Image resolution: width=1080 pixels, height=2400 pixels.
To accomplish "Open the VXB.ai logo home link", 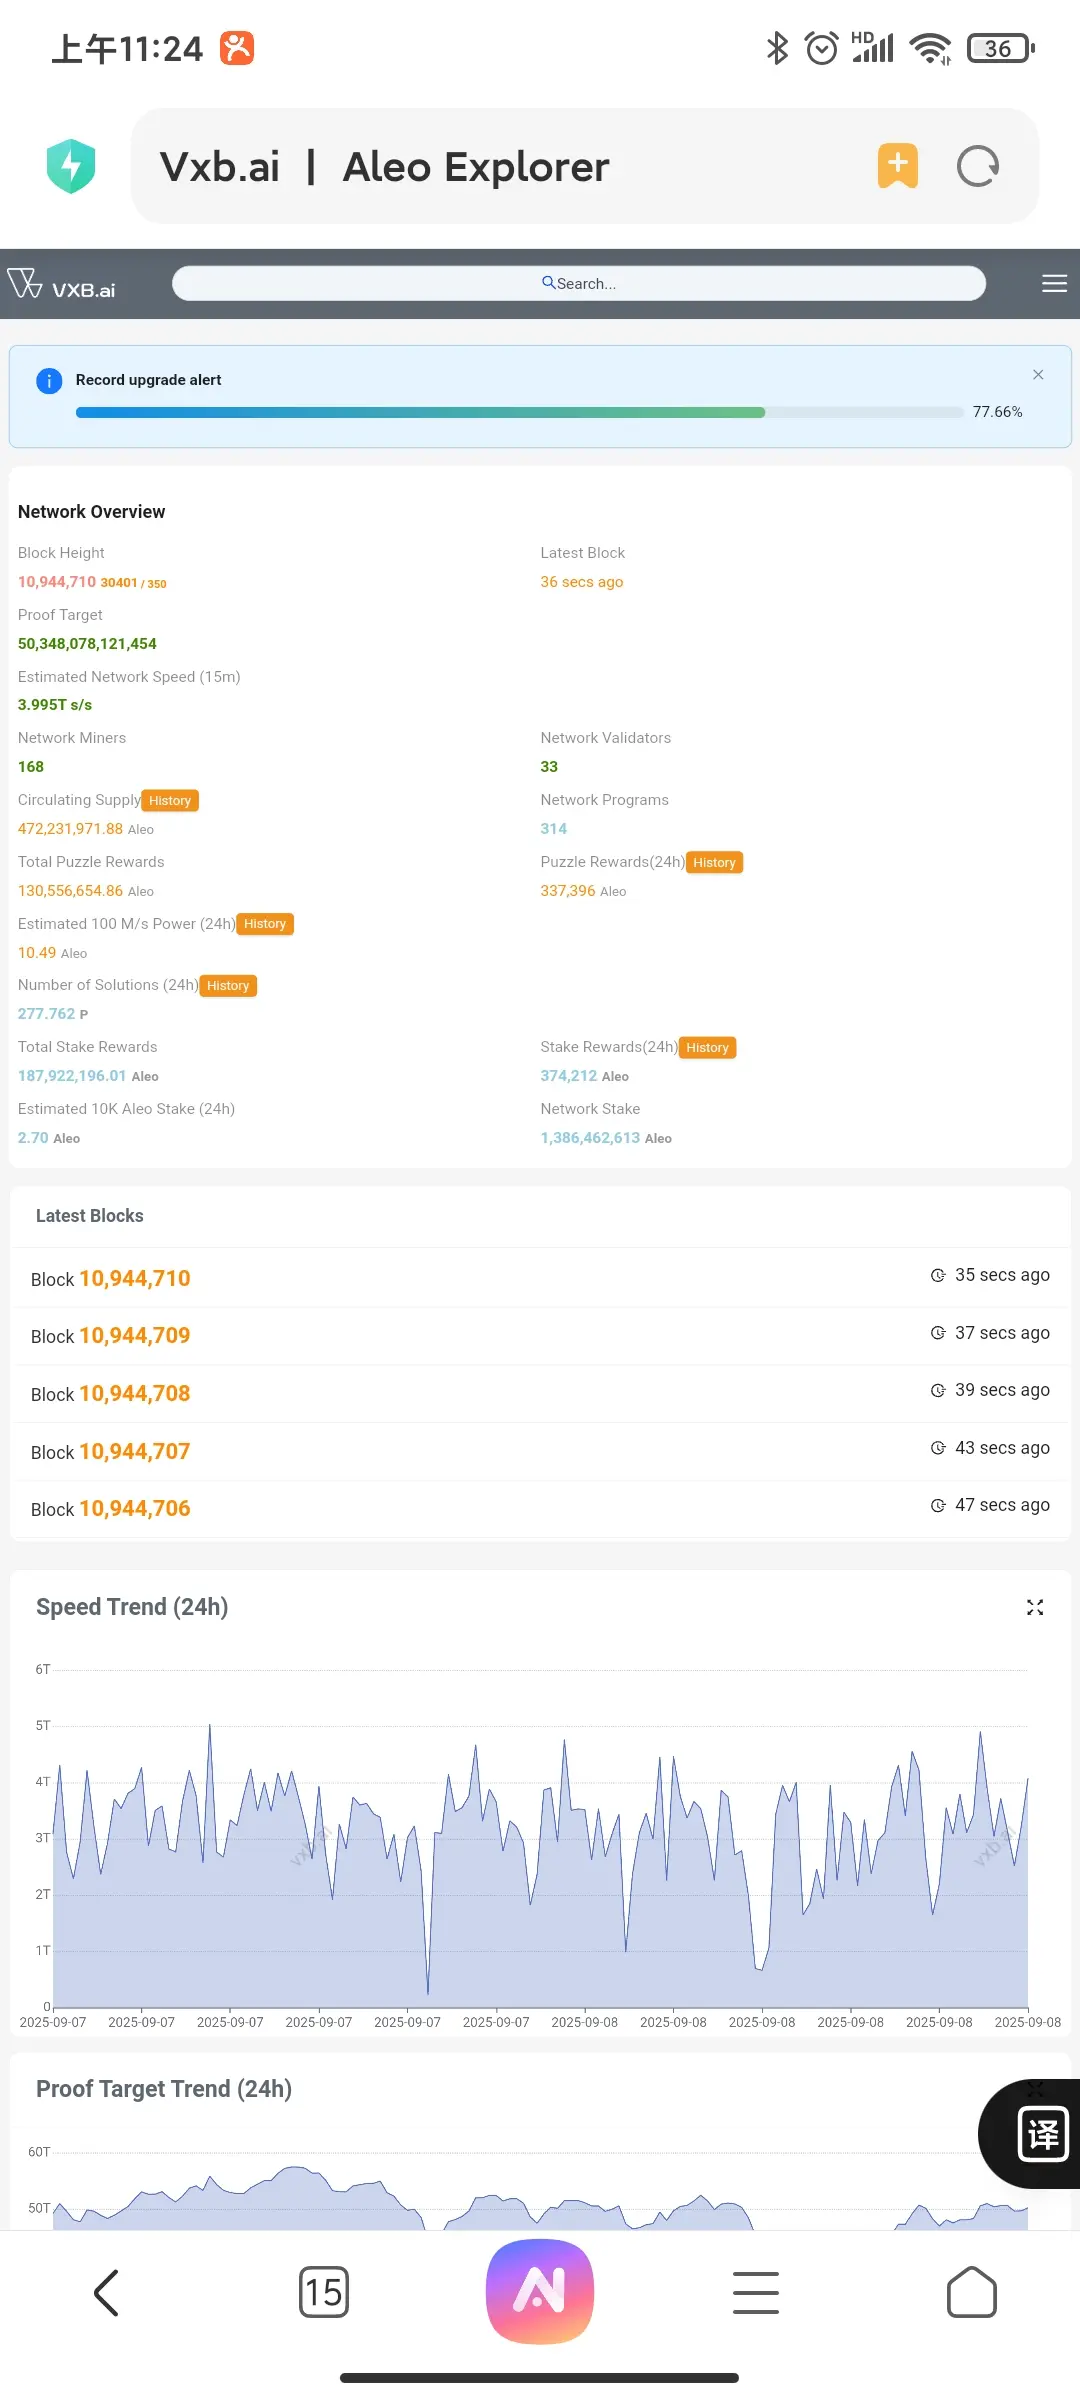I will click(62, 284).
